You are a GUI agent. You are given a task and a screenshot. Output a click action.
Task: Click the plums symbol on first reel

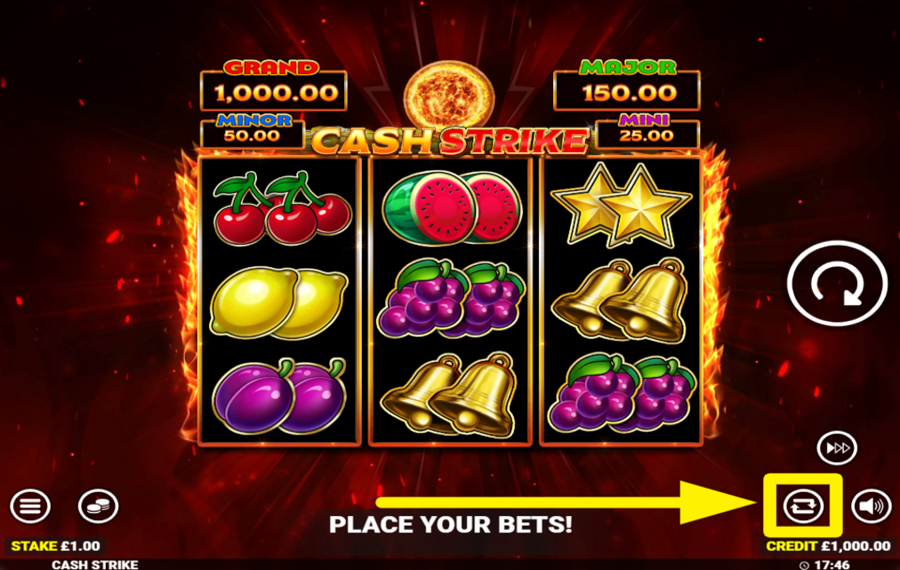click(x=280, y=396)
